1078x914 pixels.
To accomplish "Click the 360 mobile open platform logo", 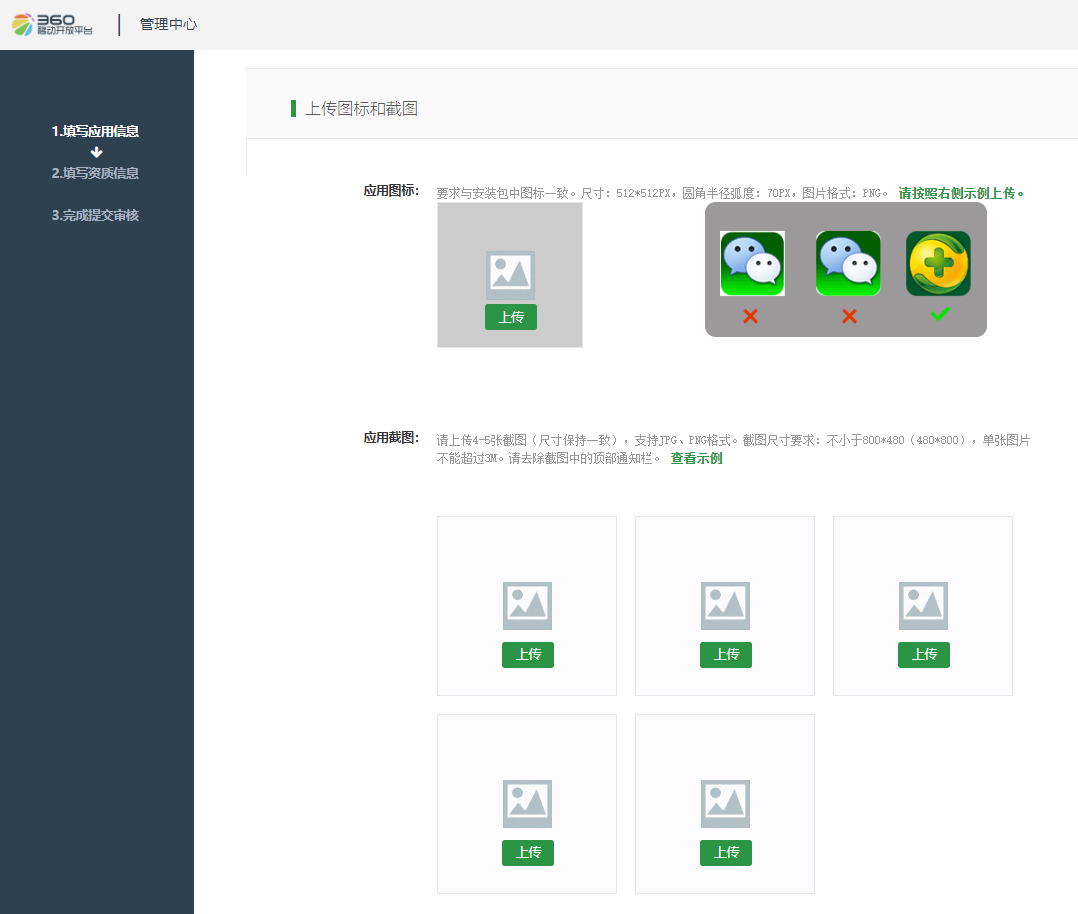I will [x=52, y=25].
